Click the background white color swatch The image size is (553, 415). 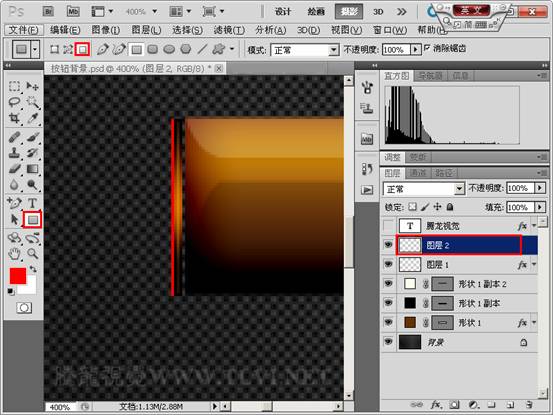coord(30,288)
